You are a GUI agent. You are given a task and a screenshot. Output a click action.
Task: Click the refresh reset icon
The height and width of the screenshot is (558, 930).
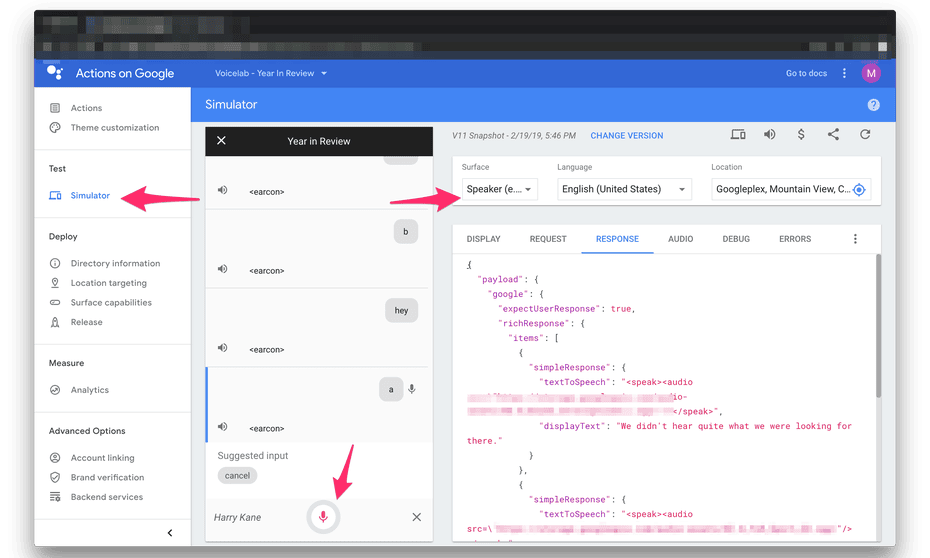[865, 135]
